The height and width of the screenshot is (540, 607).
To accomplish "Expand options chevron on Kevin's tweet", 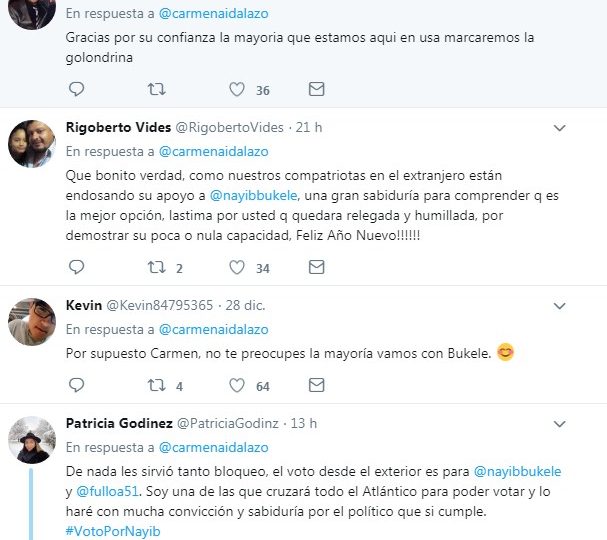I will click(x=560, y=306).
